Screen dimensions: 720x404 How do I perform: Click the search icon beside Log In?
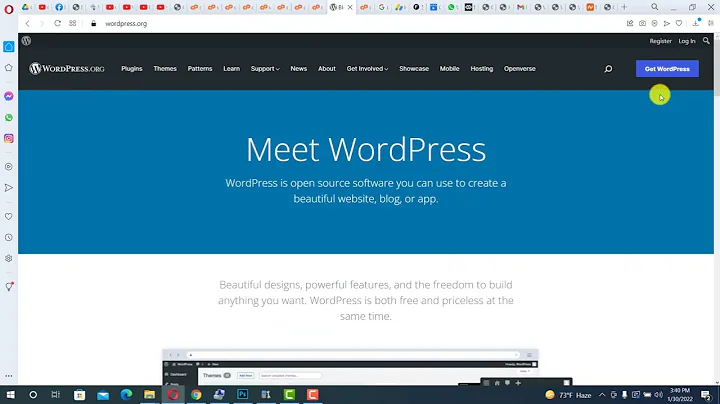pos(706,41)
